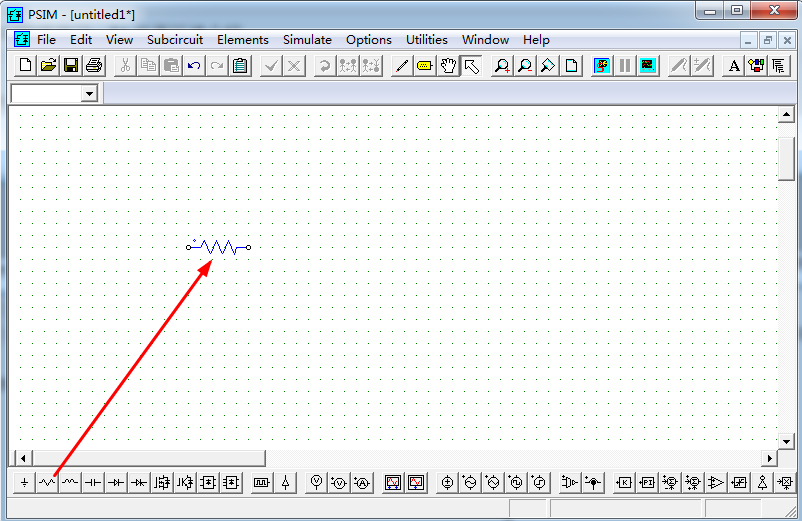The image size is (802, 521).
Task: Open the Utilities menu
Action: 427,40
